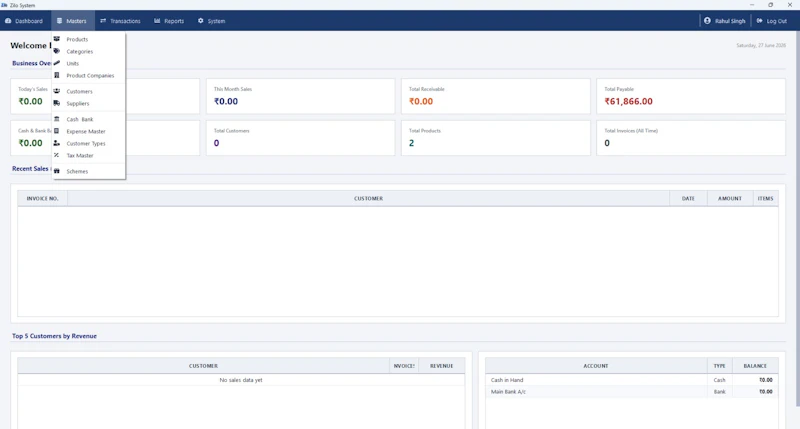Click the Units ruler icon
Viewport: 800px width, 429px height.
57,63
